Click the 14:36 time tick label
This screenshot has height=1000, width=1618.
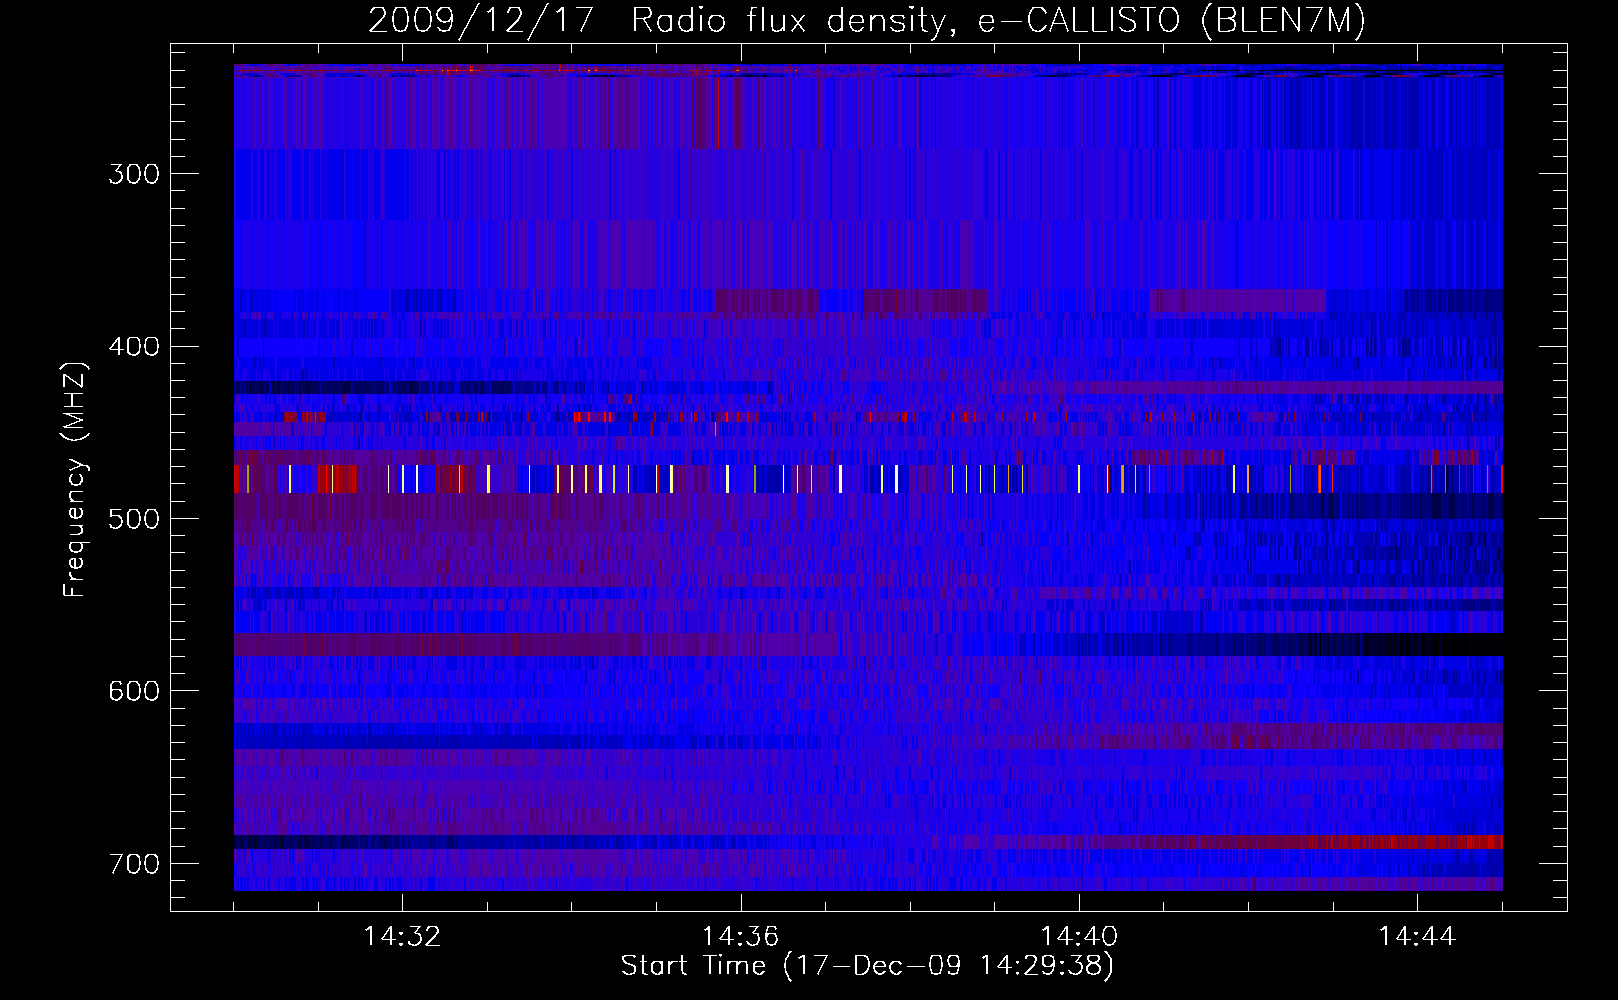[x=740, y=937]
